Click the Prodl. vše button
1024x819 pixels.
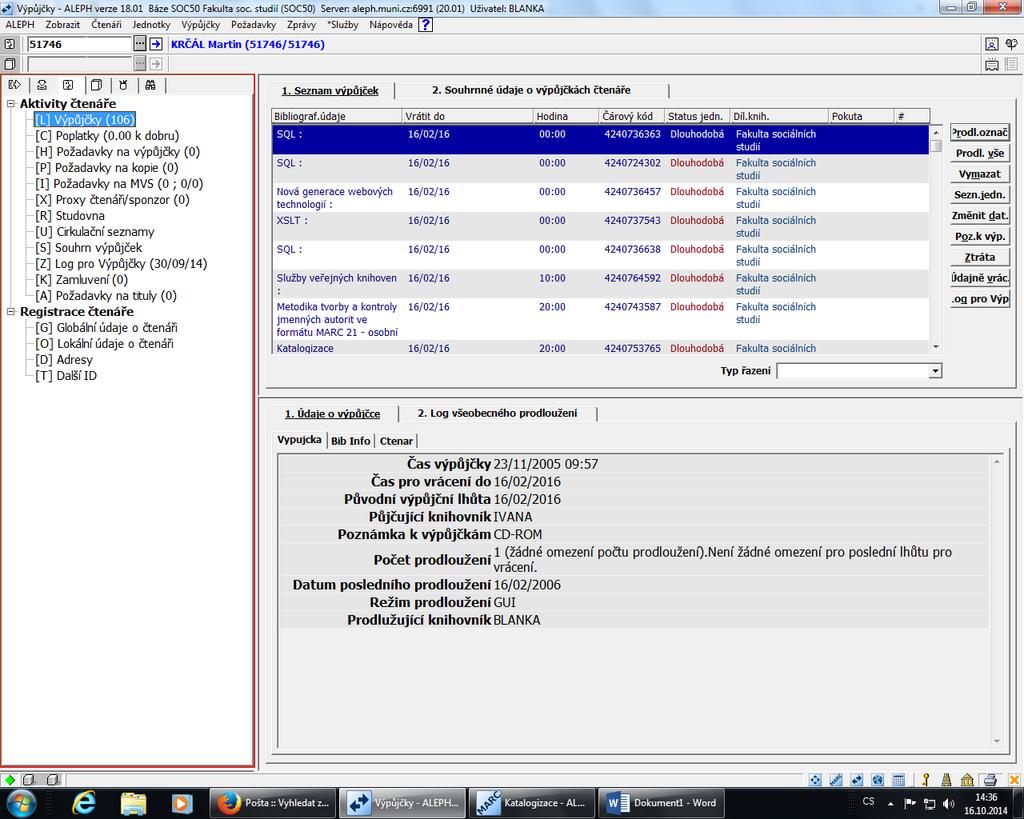click(x=980, y=153)
